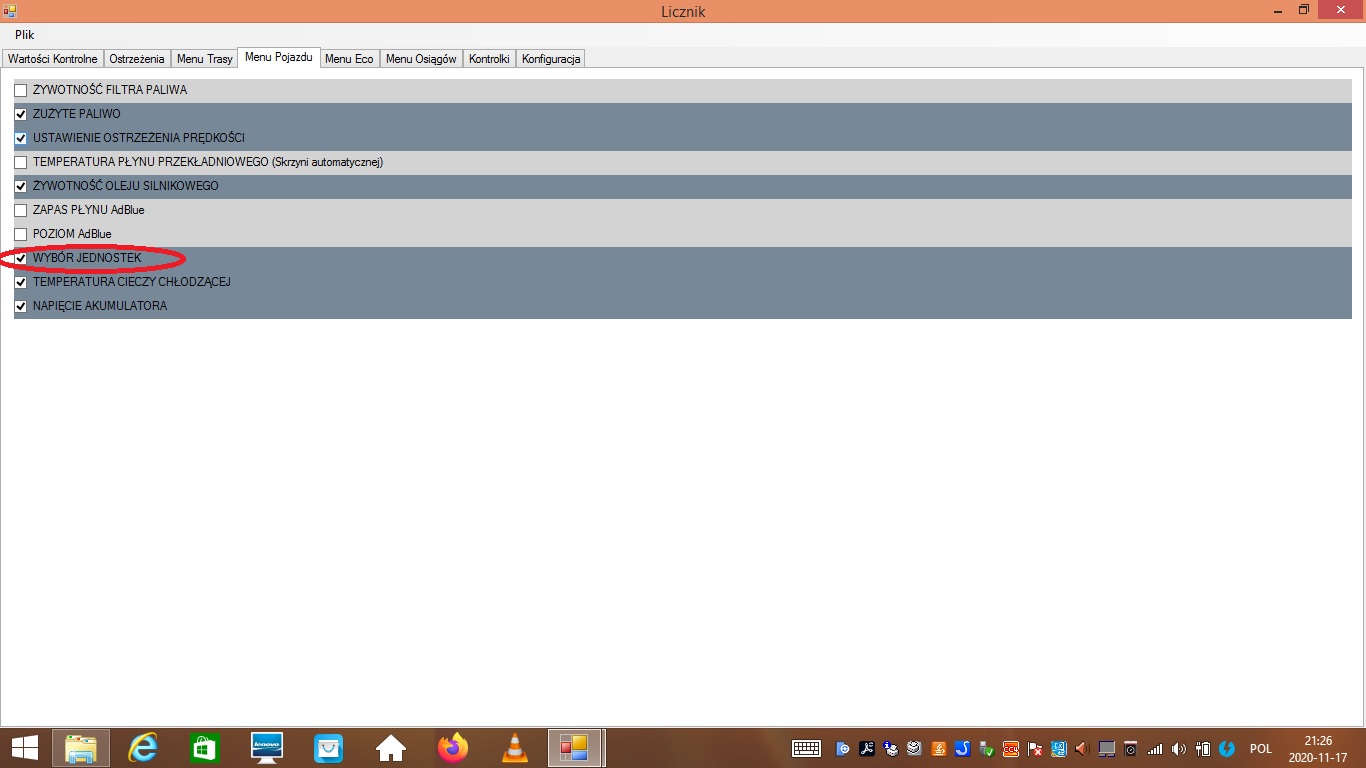Open Internet Explorer in the taskbar

pyautogui.click(x=143, y=748)
